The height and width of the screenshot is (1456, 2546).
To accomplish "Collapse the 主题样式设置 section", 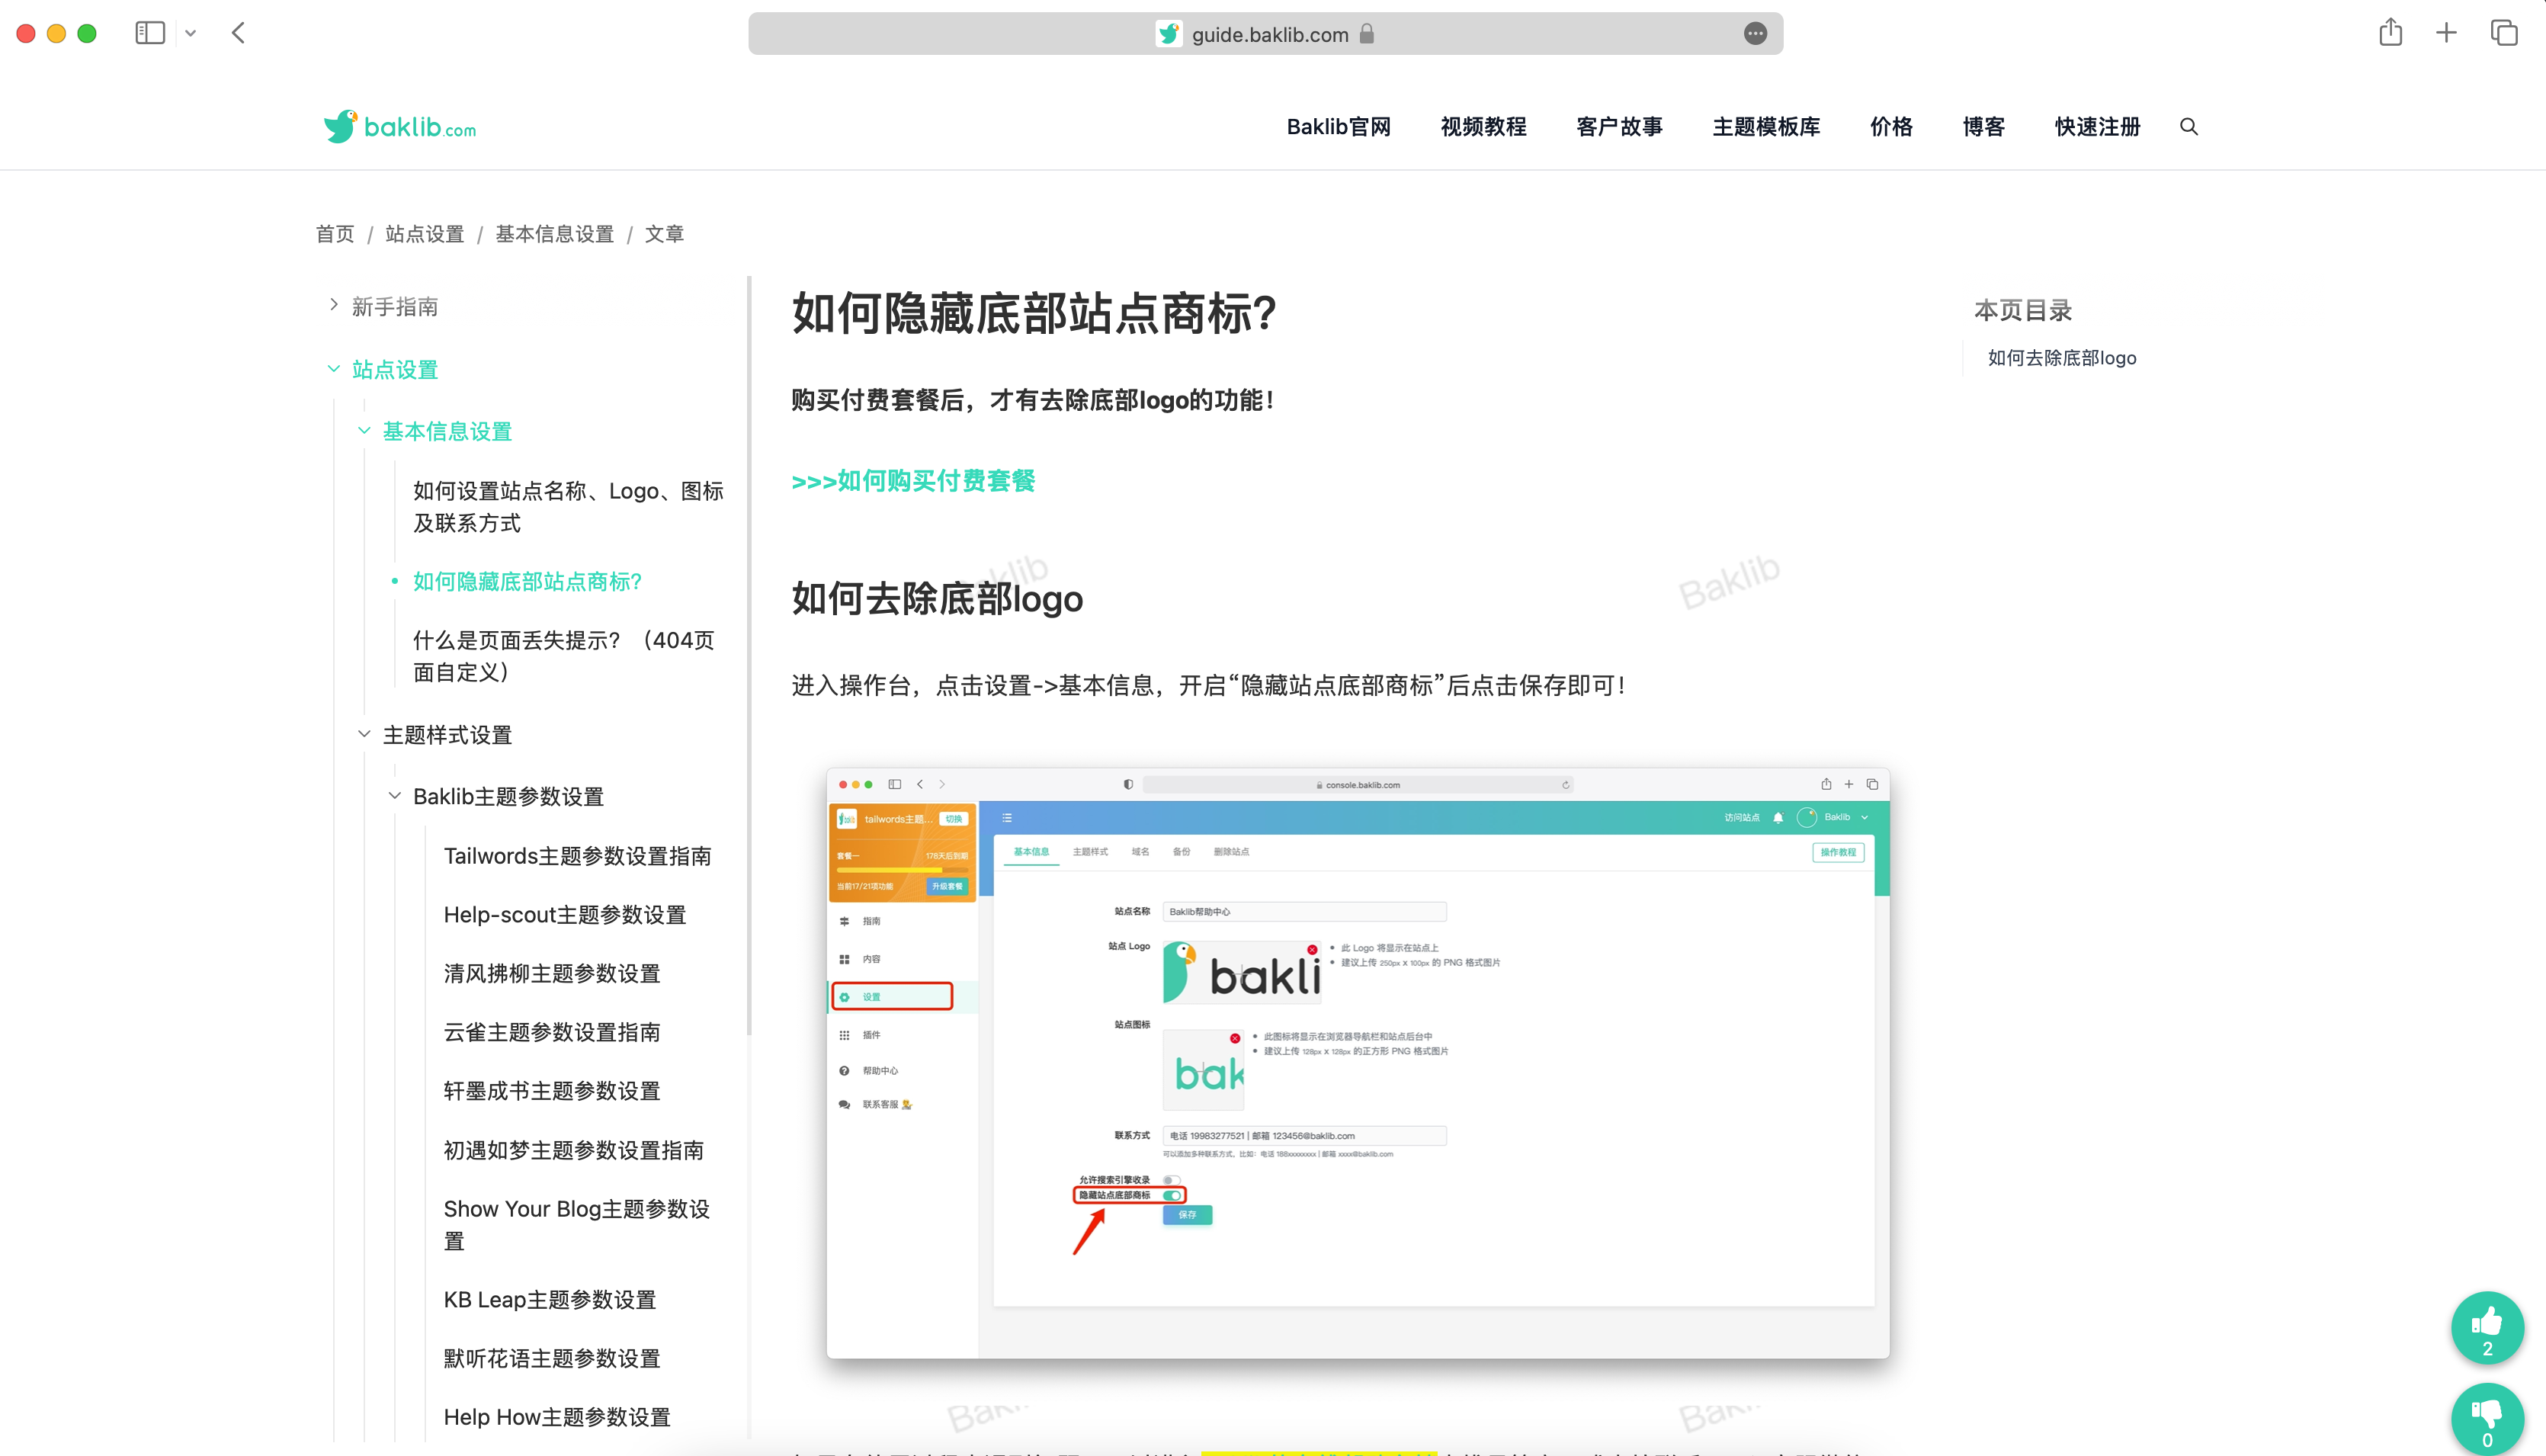I will pyautogui.click(x=364, y=734).
